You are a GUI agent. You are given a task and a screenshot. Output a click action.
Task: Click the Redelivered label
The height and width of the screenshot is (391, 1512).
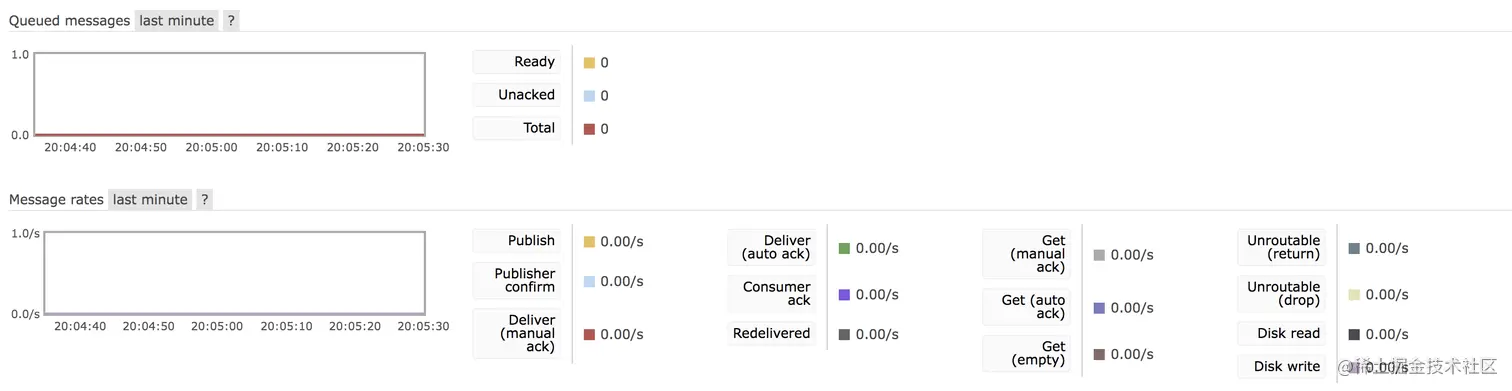pyautogui.click(x=771, y=334)
